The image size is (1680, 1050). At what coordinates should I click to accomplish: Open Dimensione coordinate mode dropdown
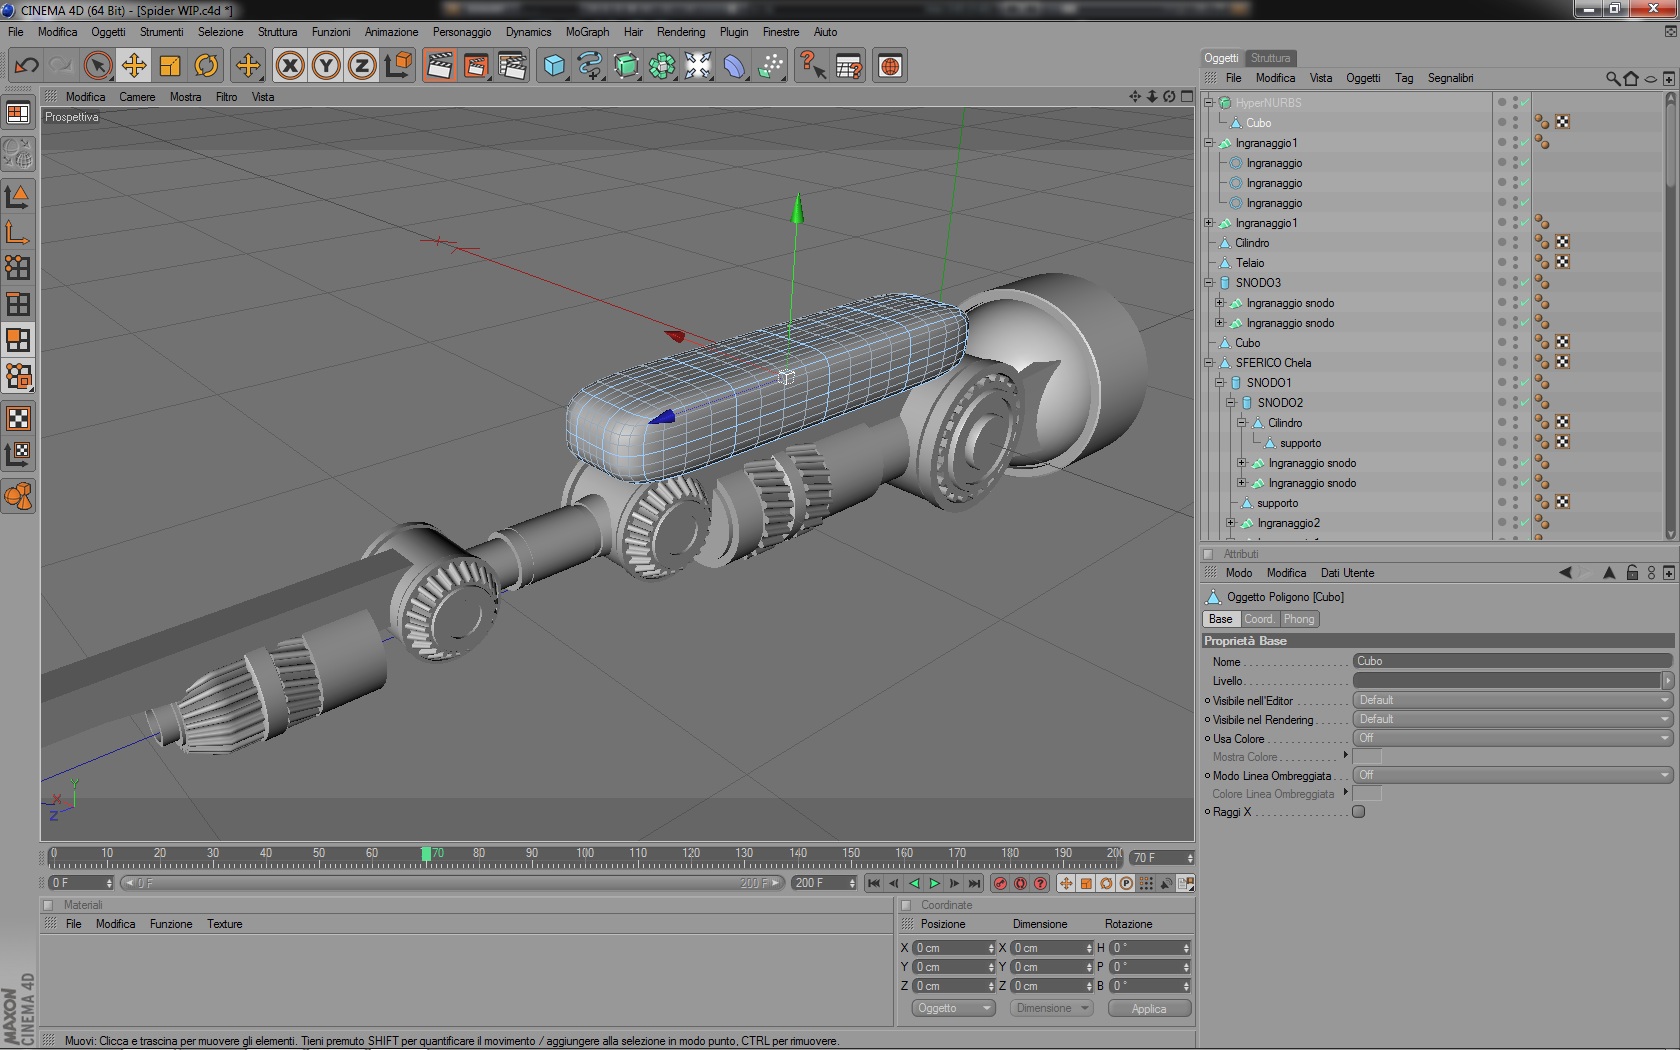coord(1051,1008)
